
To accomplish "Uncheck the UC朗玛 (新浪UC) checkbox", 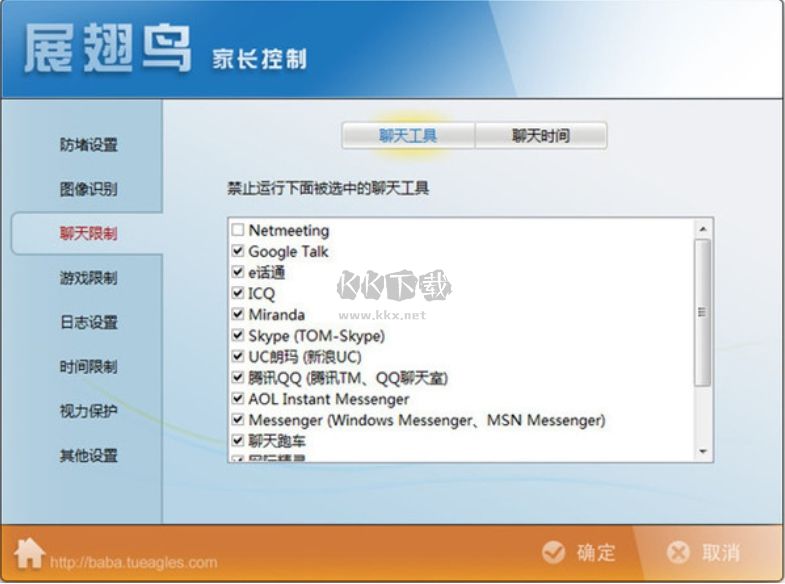I will tap(238, 356).
